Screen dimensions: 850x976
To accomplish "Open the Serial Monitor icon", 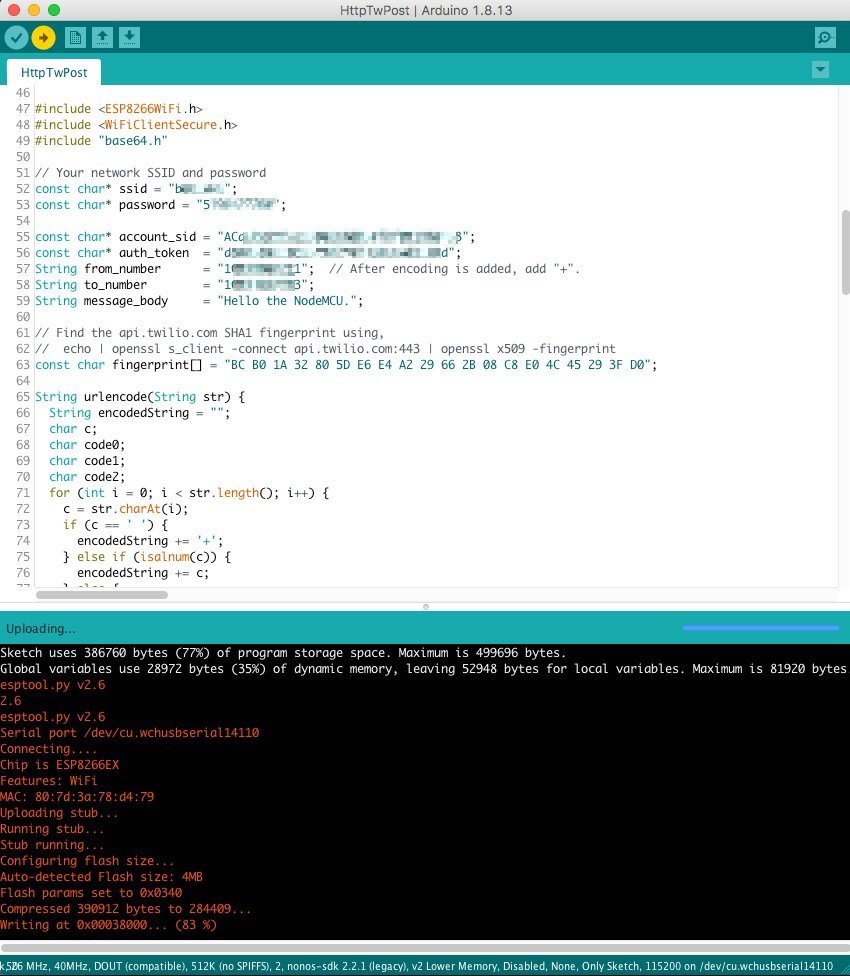I will (825, 37).
